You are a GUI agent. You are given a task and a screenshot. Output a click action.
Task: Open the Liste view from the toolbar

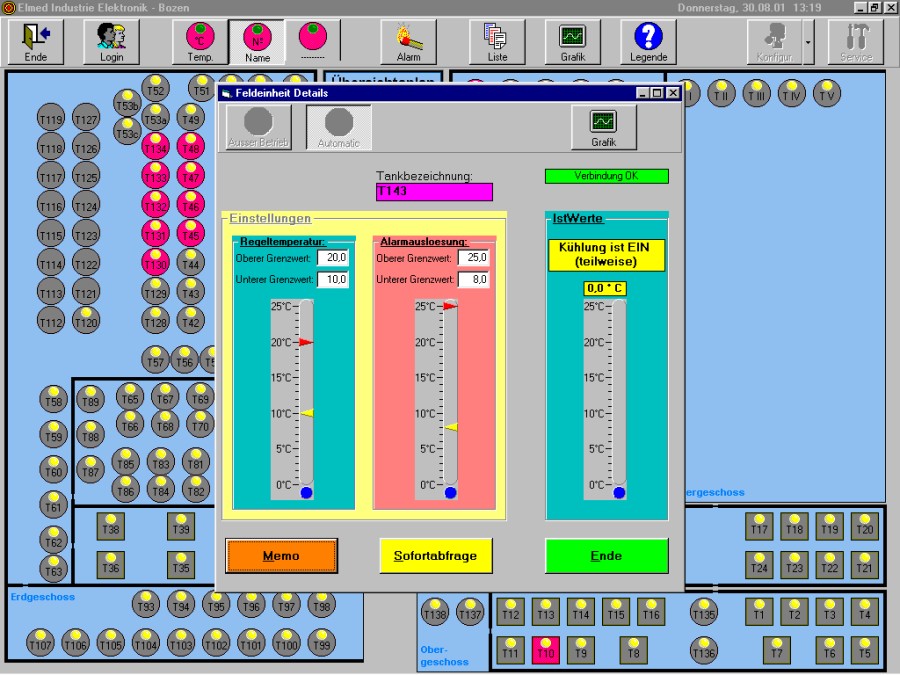point(497,41)
